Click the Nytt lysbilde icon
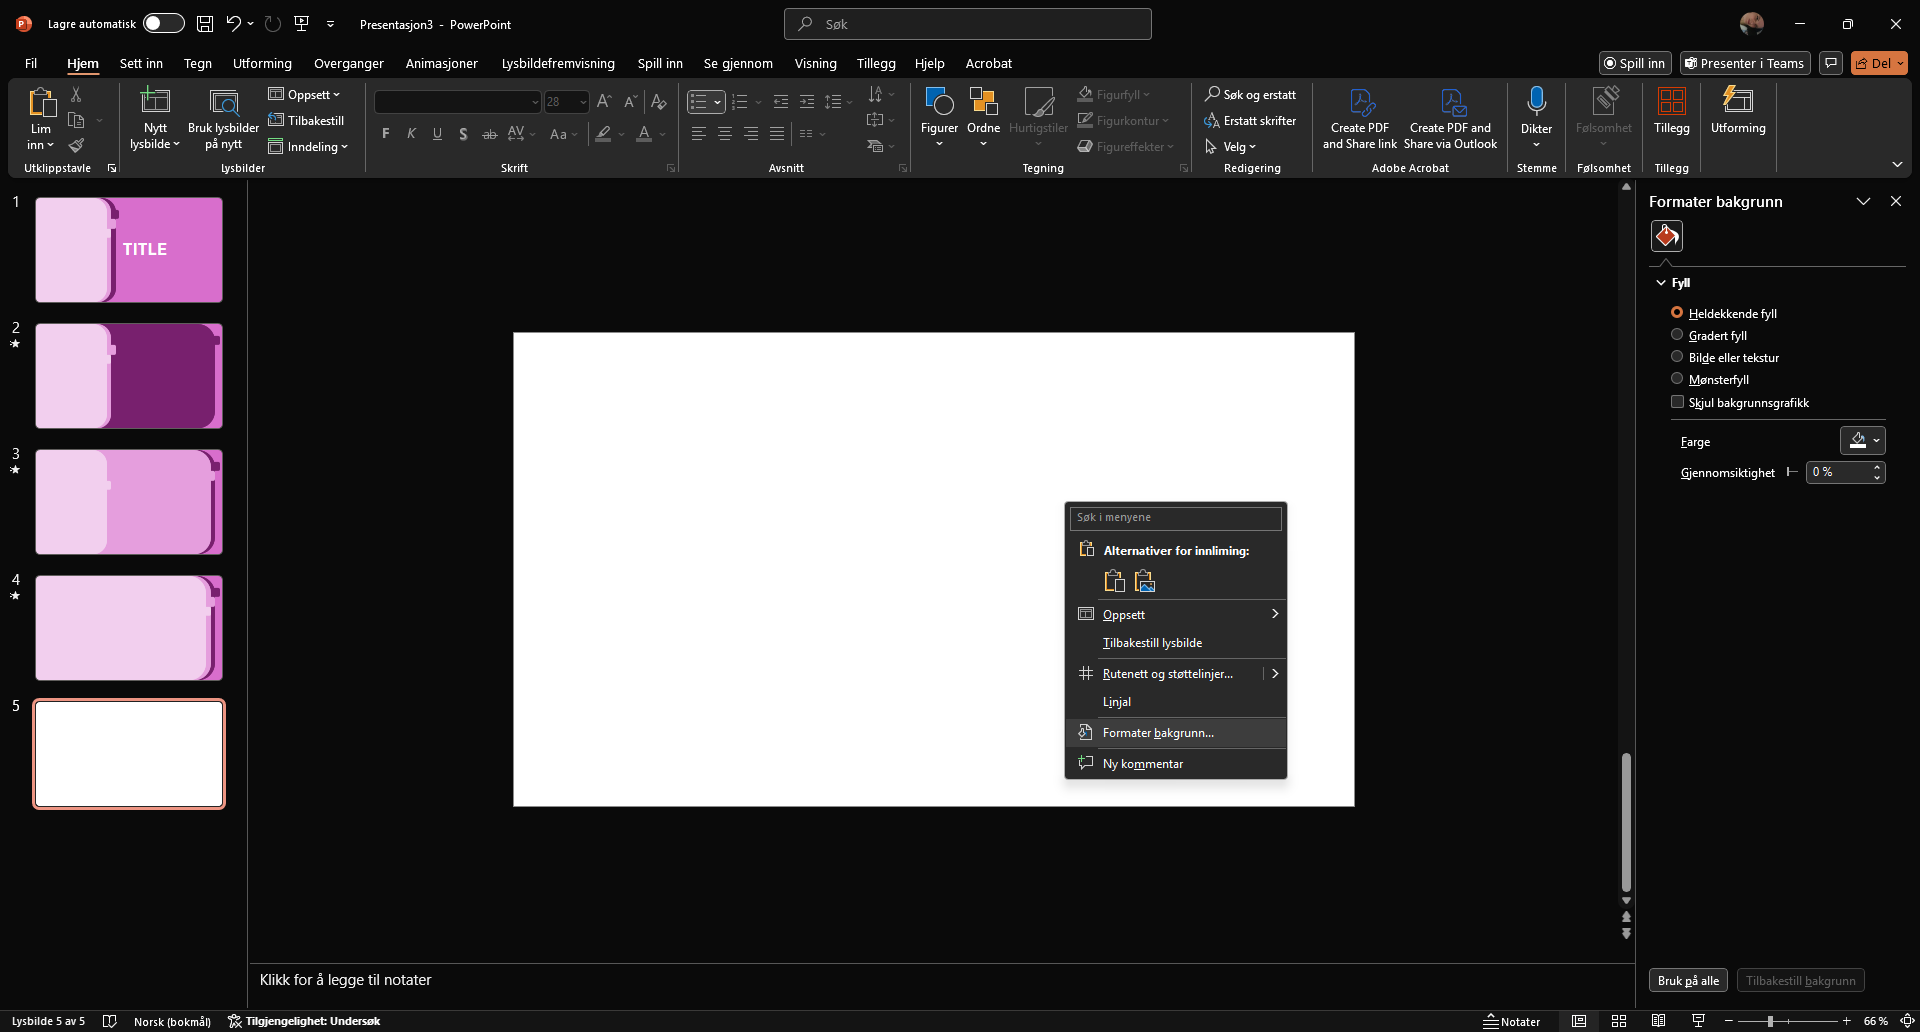The height and width of the screenshot is (1032, 1920). pos(155,101)
